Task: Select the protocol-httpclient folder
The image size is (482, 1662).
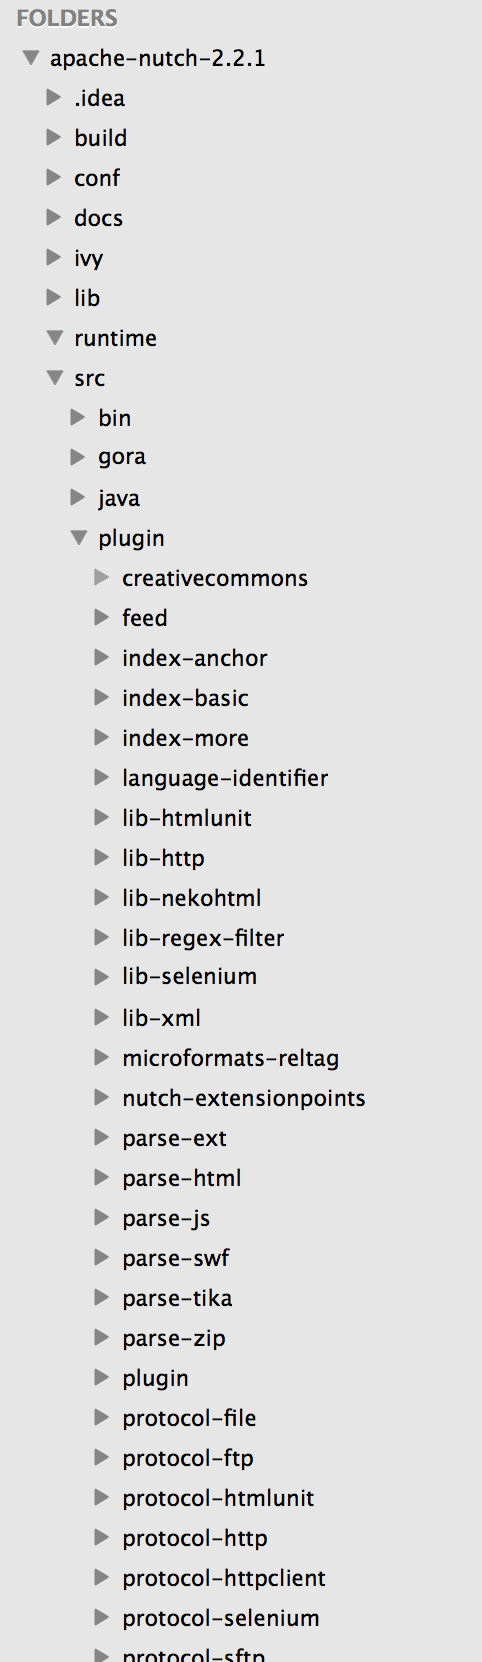Action: (224, 1578)
